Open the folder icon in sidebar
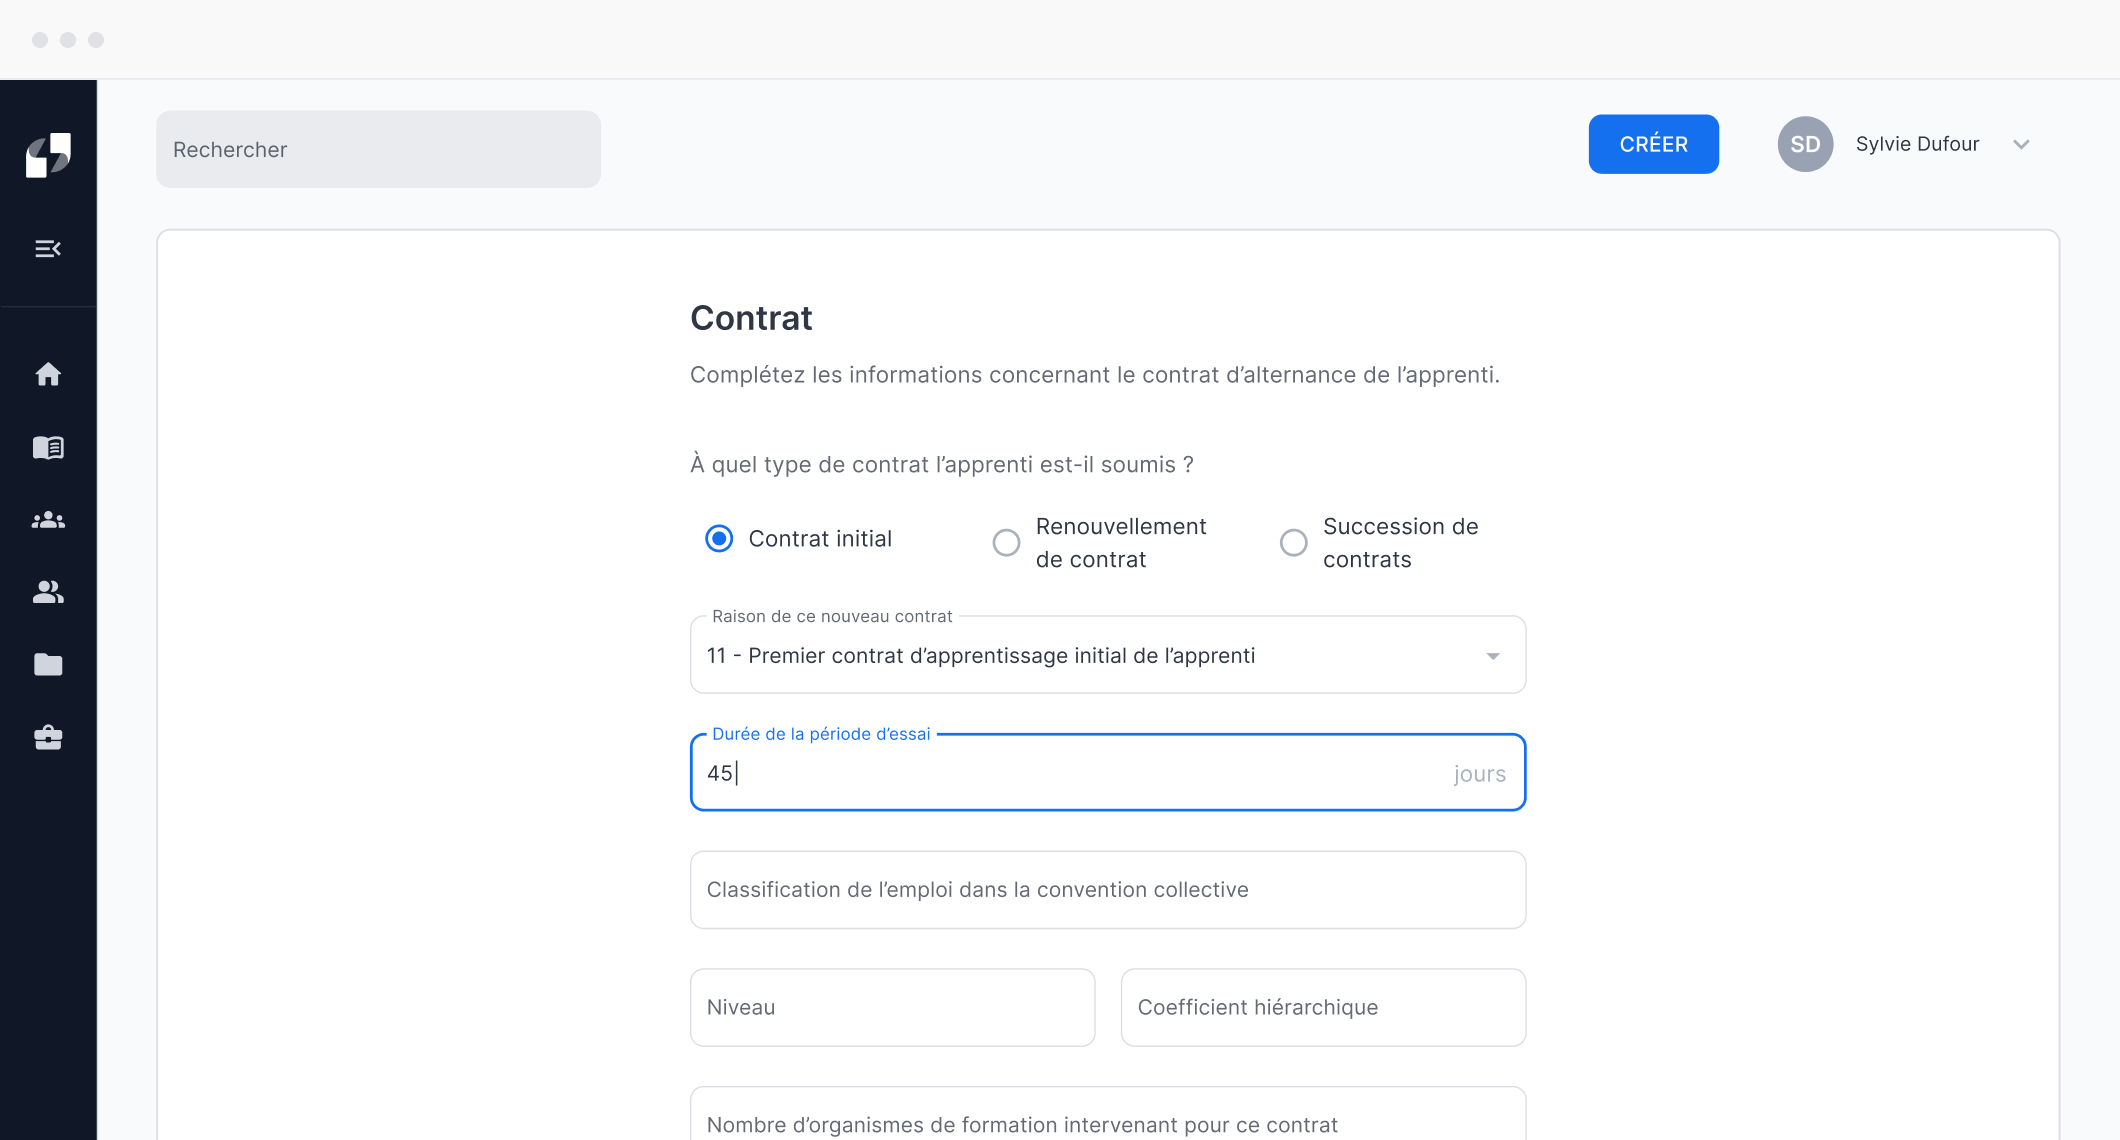Screen dimensions: 2120x1140 (48, 665)
